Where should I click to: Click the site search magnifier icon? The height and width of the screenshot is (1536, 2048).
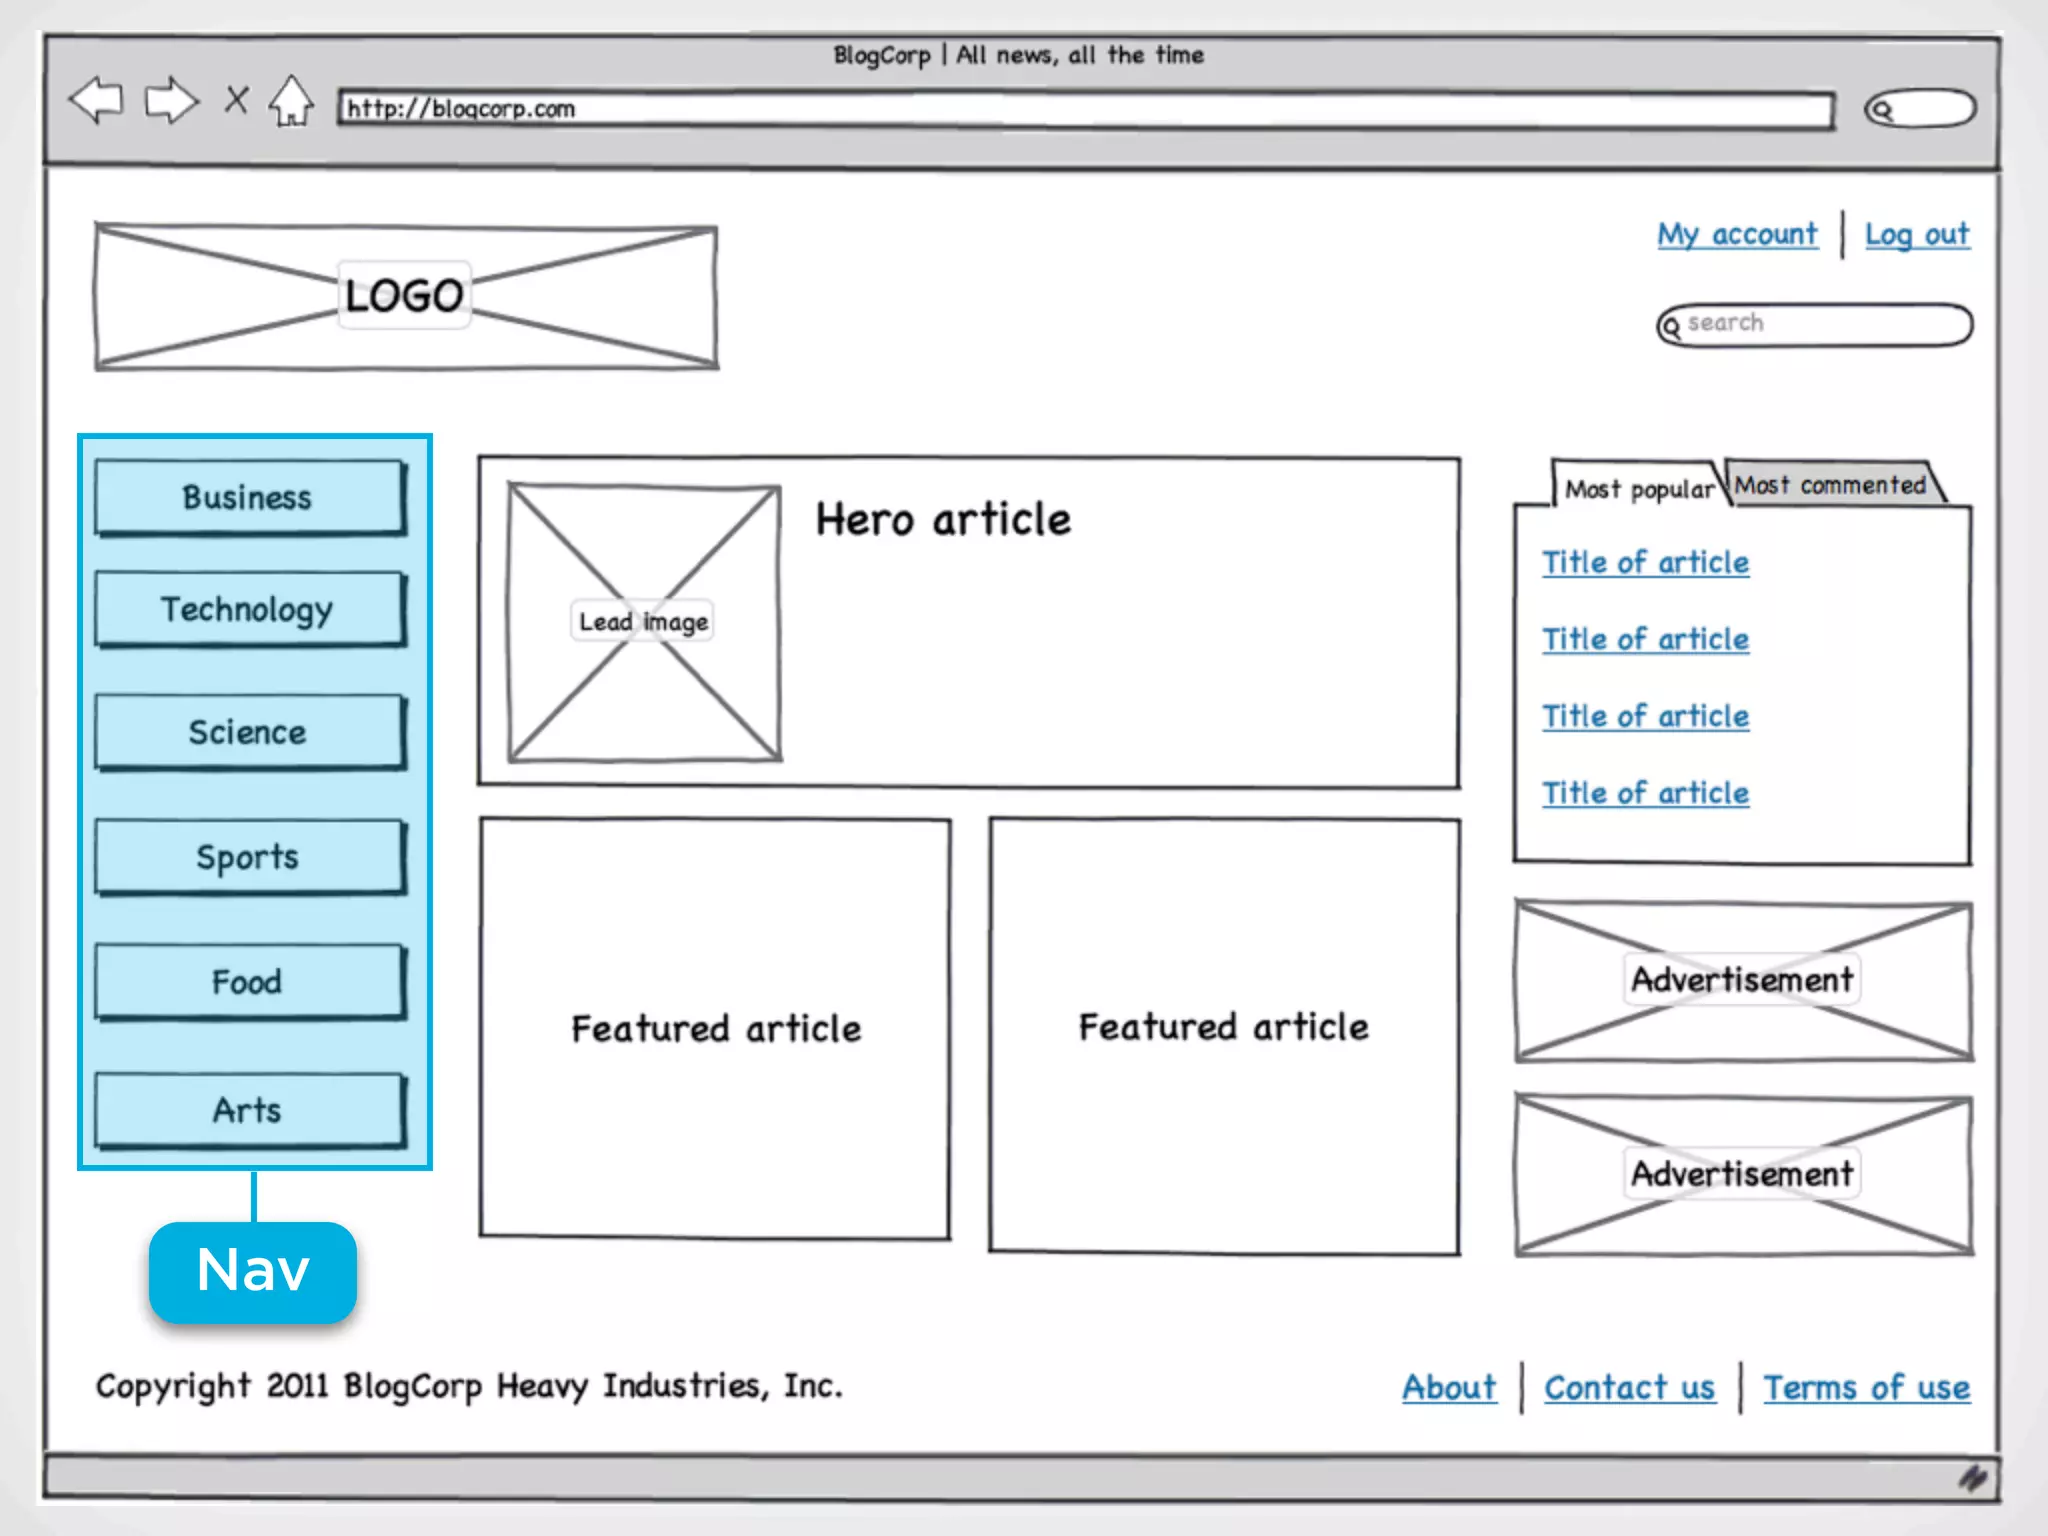point(1672,326)
